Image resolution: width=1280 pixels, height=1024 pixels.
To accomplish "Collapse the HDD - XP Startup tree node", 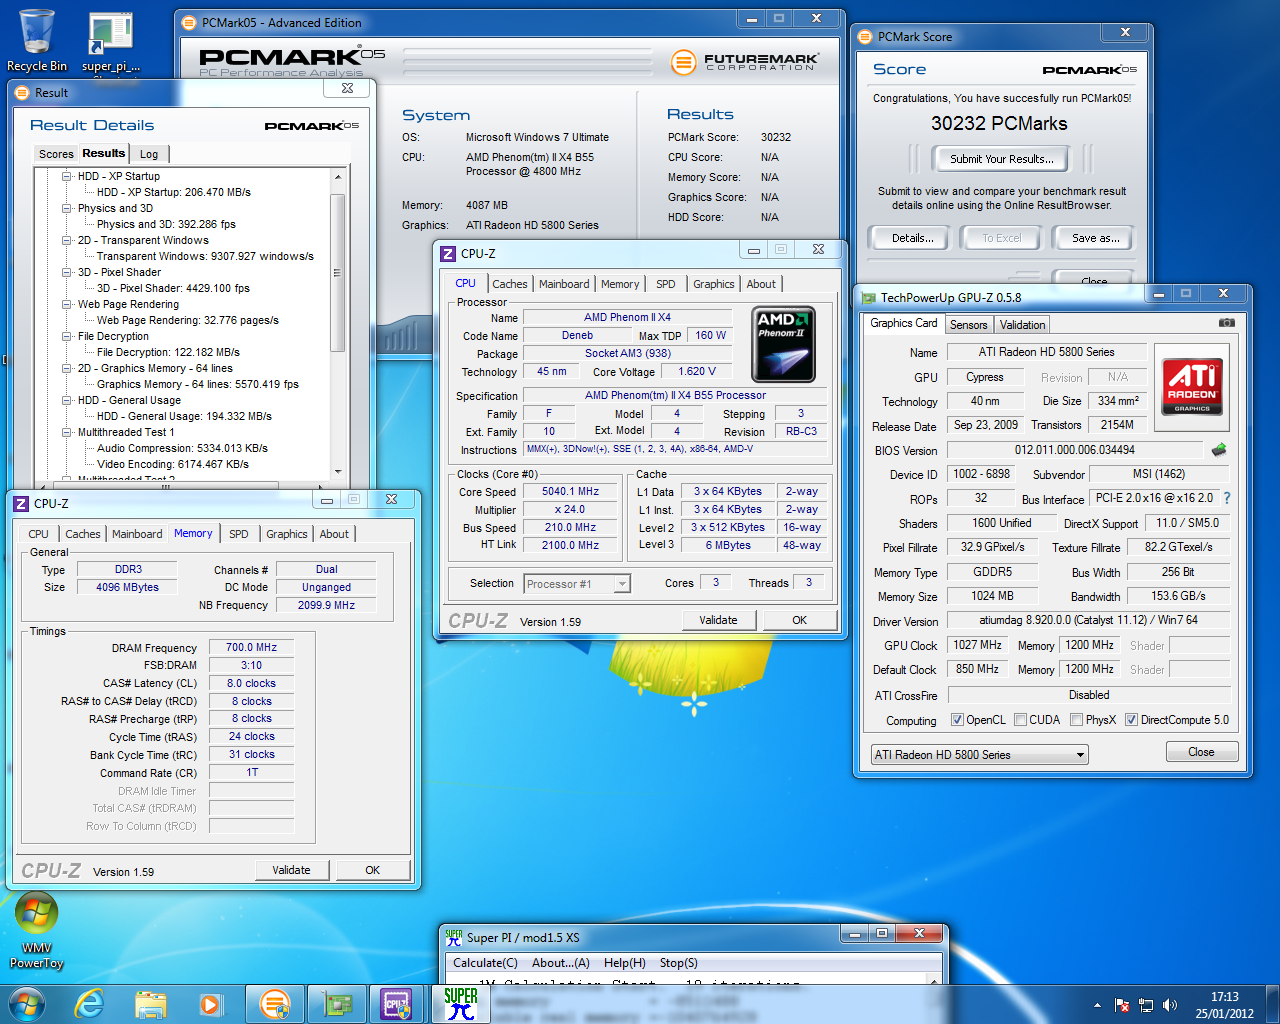I will click(x=67, y=176).
